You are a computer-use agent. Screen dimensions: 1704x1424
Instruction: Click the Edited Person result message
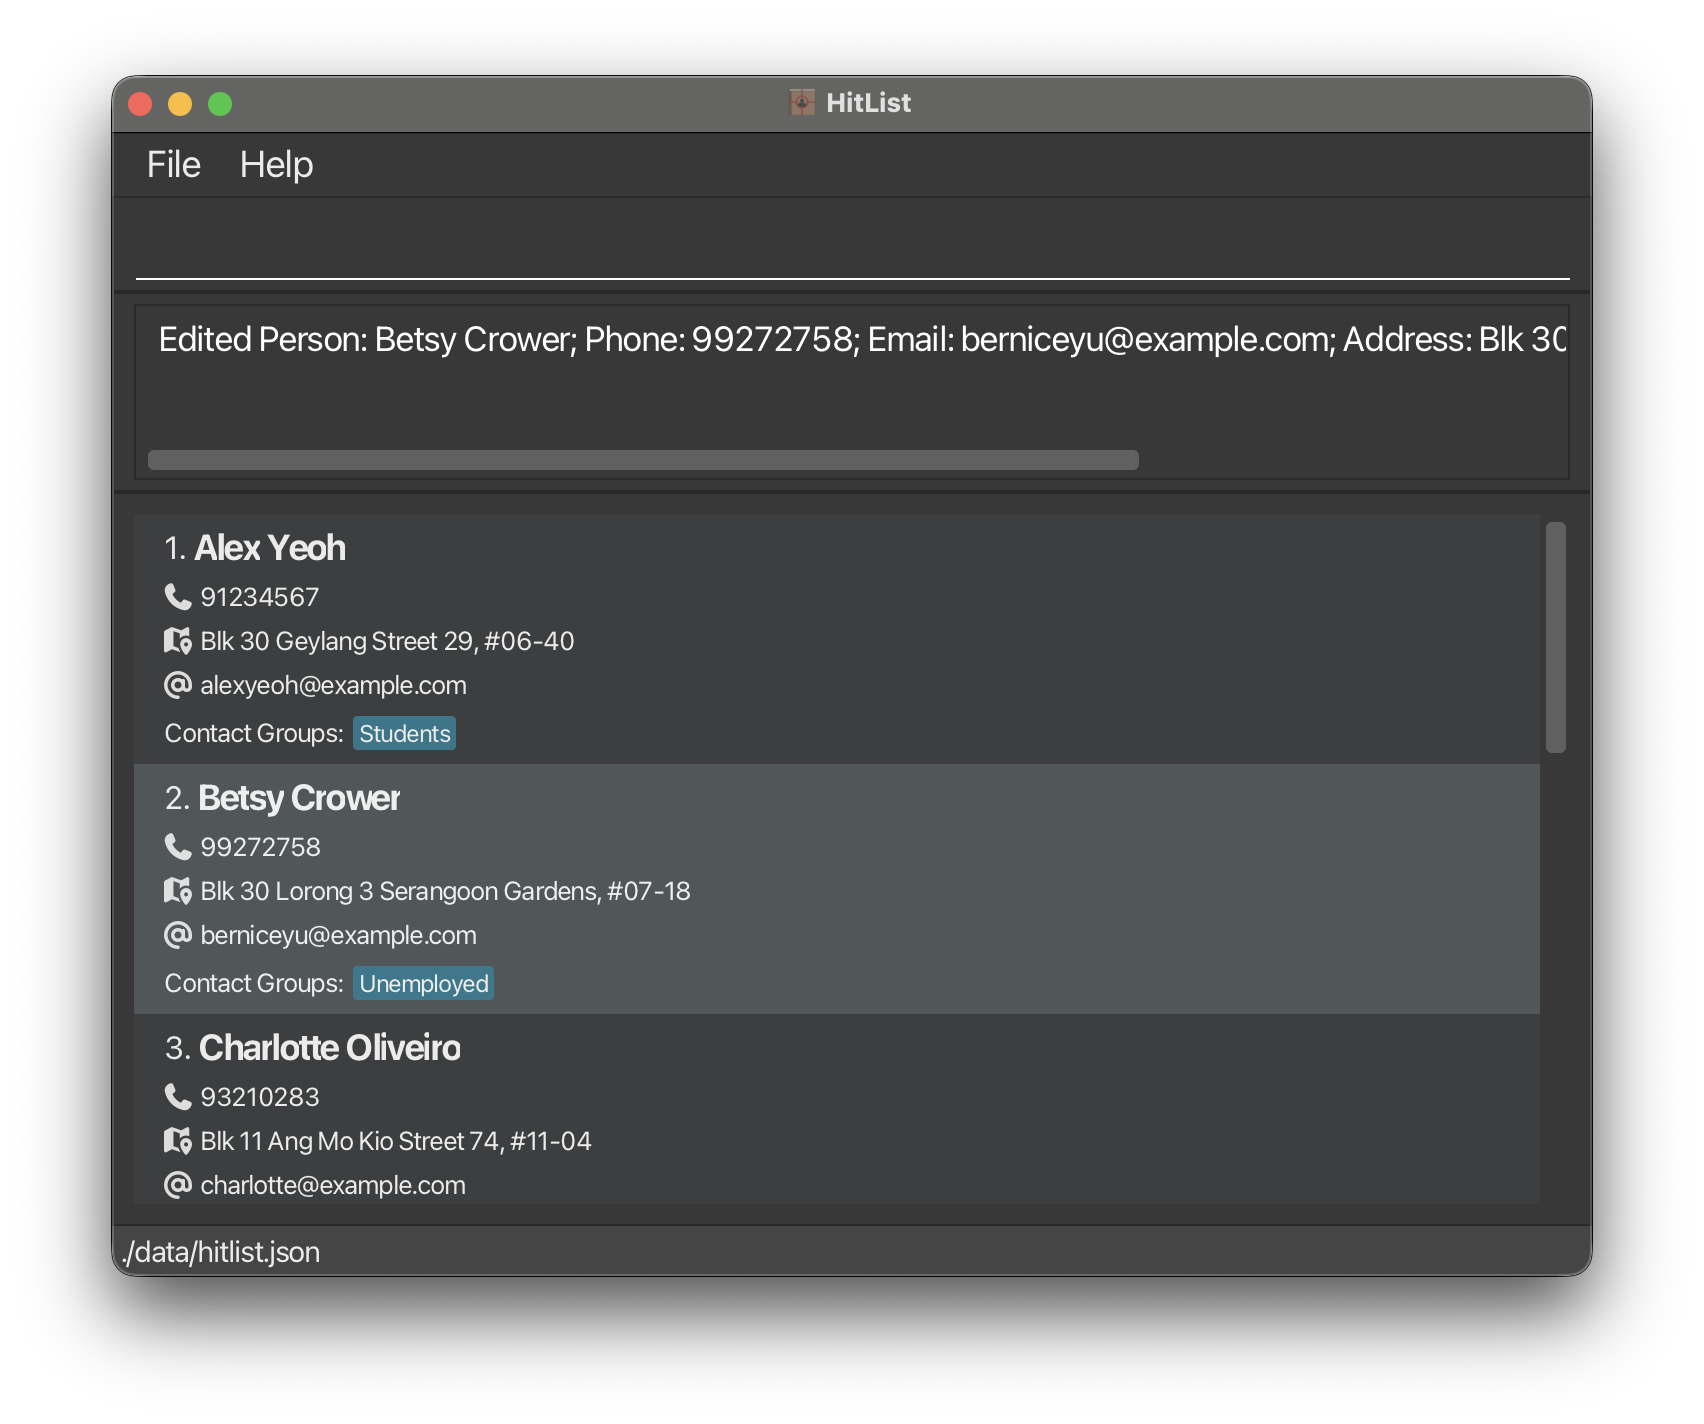pyautogui.click(x=862, y=340)
